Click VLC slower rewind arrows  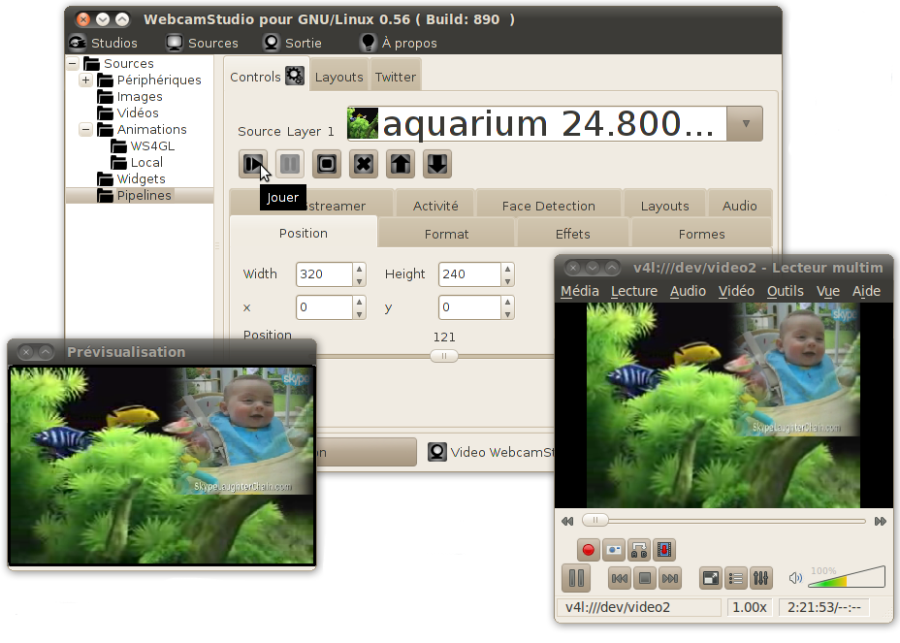567,521
